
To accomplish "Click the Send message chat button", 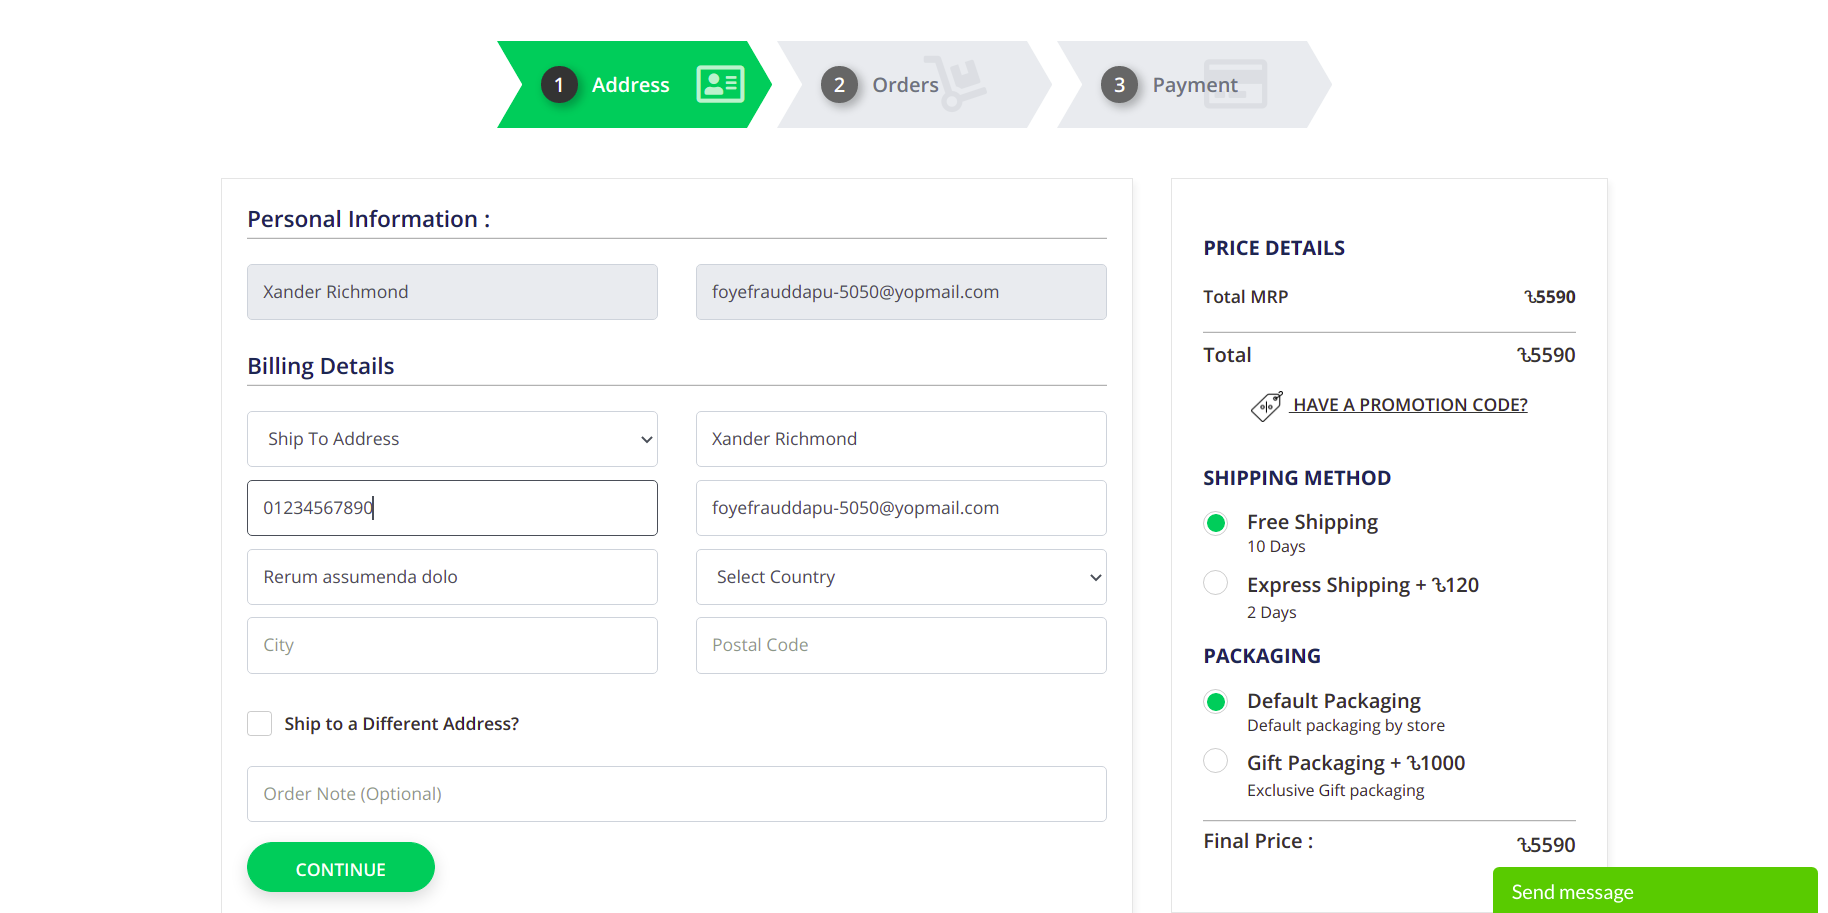I will pyautogui.click(x=1655, y=890).
